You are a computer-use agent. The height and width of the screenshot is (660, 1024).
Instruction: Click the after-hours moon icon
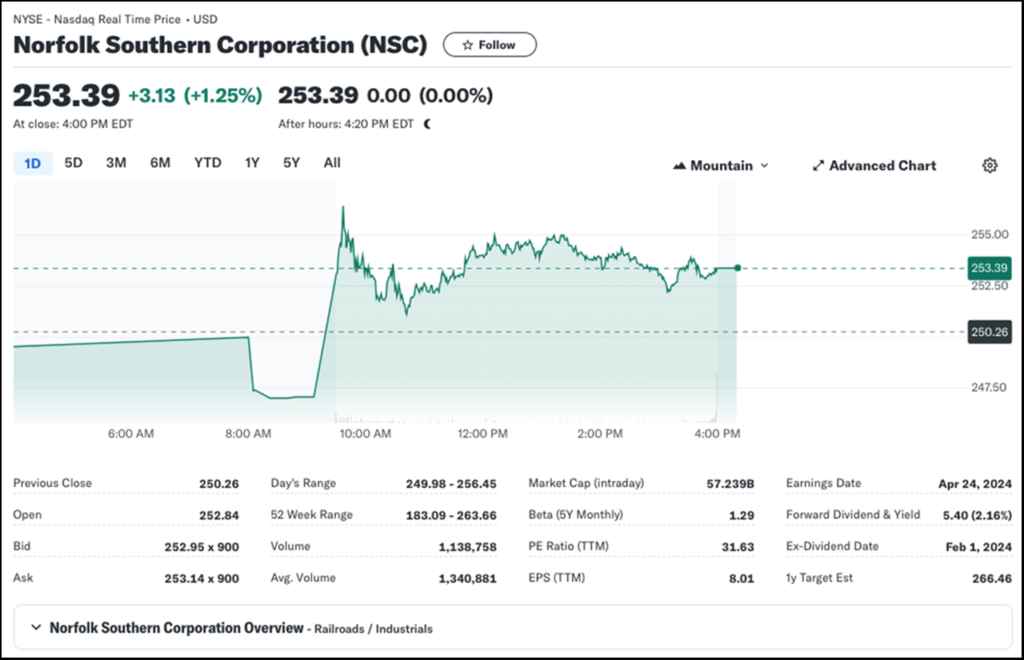click(x=428, y=124)
